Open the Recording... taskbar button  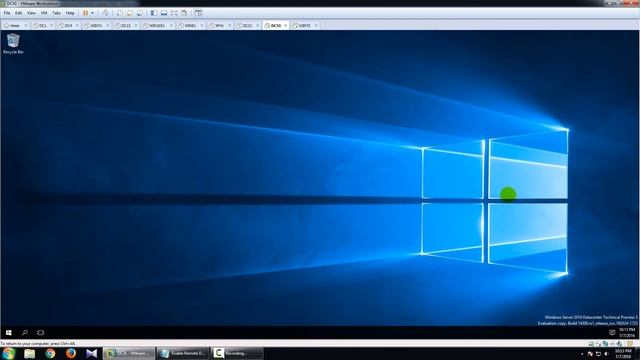[x=237, y=353]
